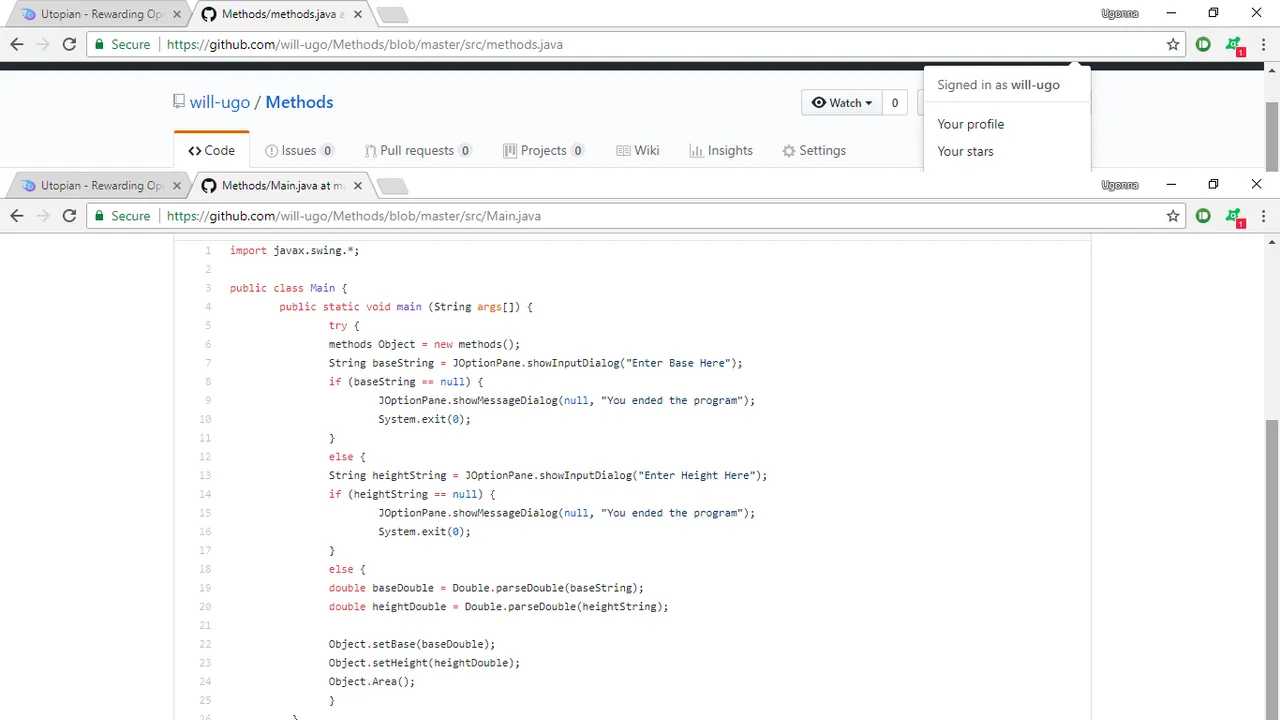This screenshot has height=720, width=1280.
Task: Click 'Signed in as will-ugo' header
Action: 998,85
